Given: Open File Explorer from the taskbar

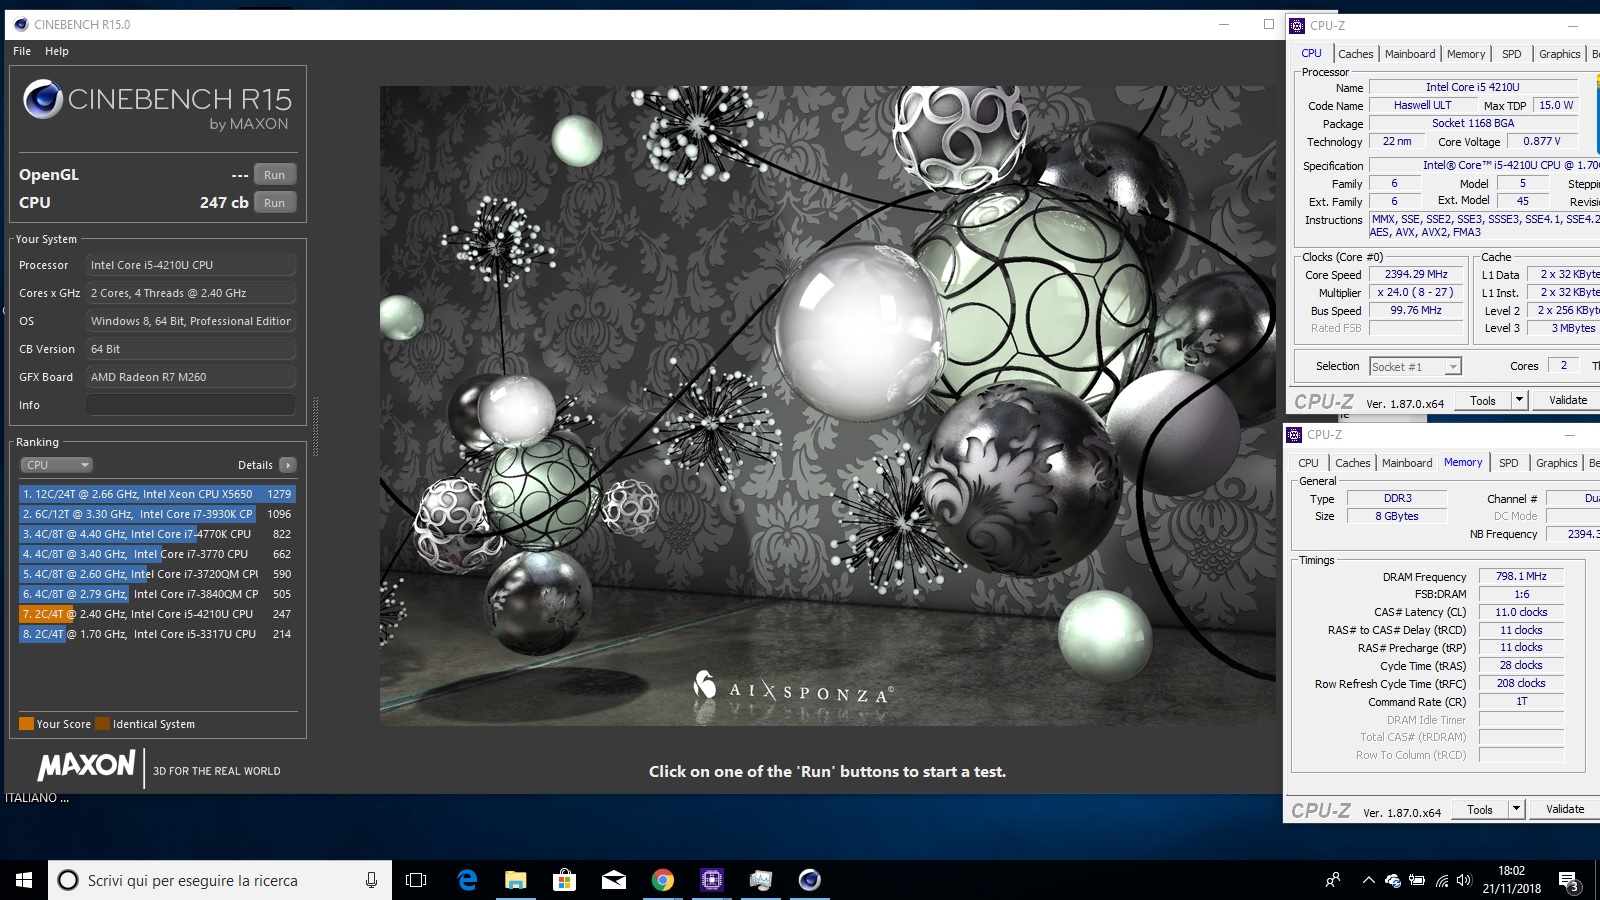Looking at the screenshot, I should pyautogui.click(x=515, y=880).
